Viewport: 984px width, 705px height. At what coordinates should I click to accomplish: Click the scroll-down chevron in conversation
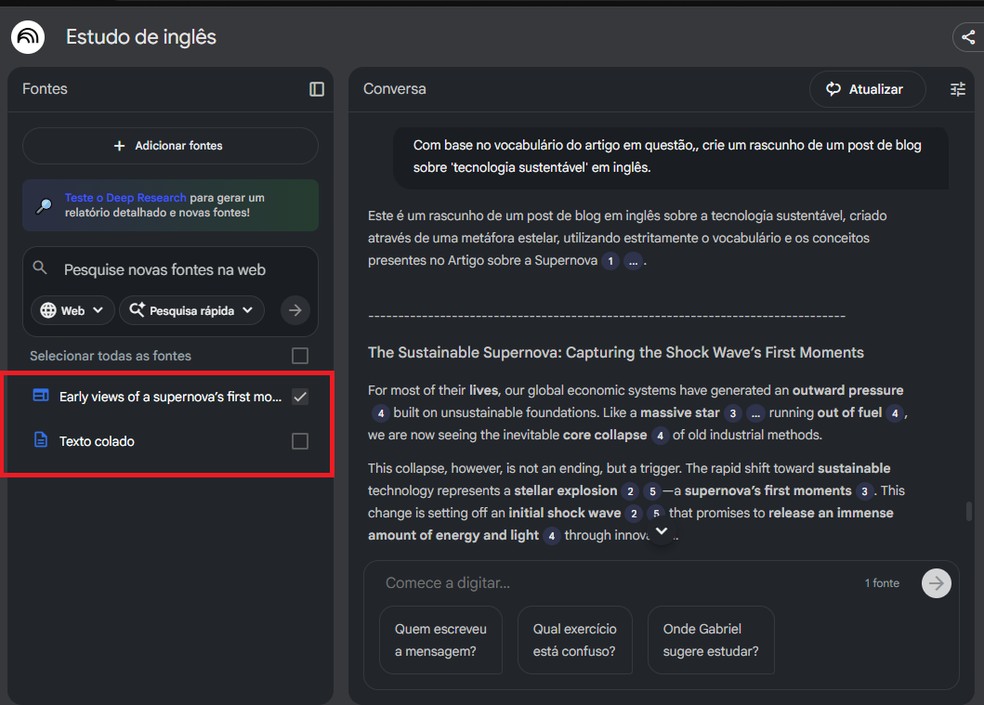point(661,532)
